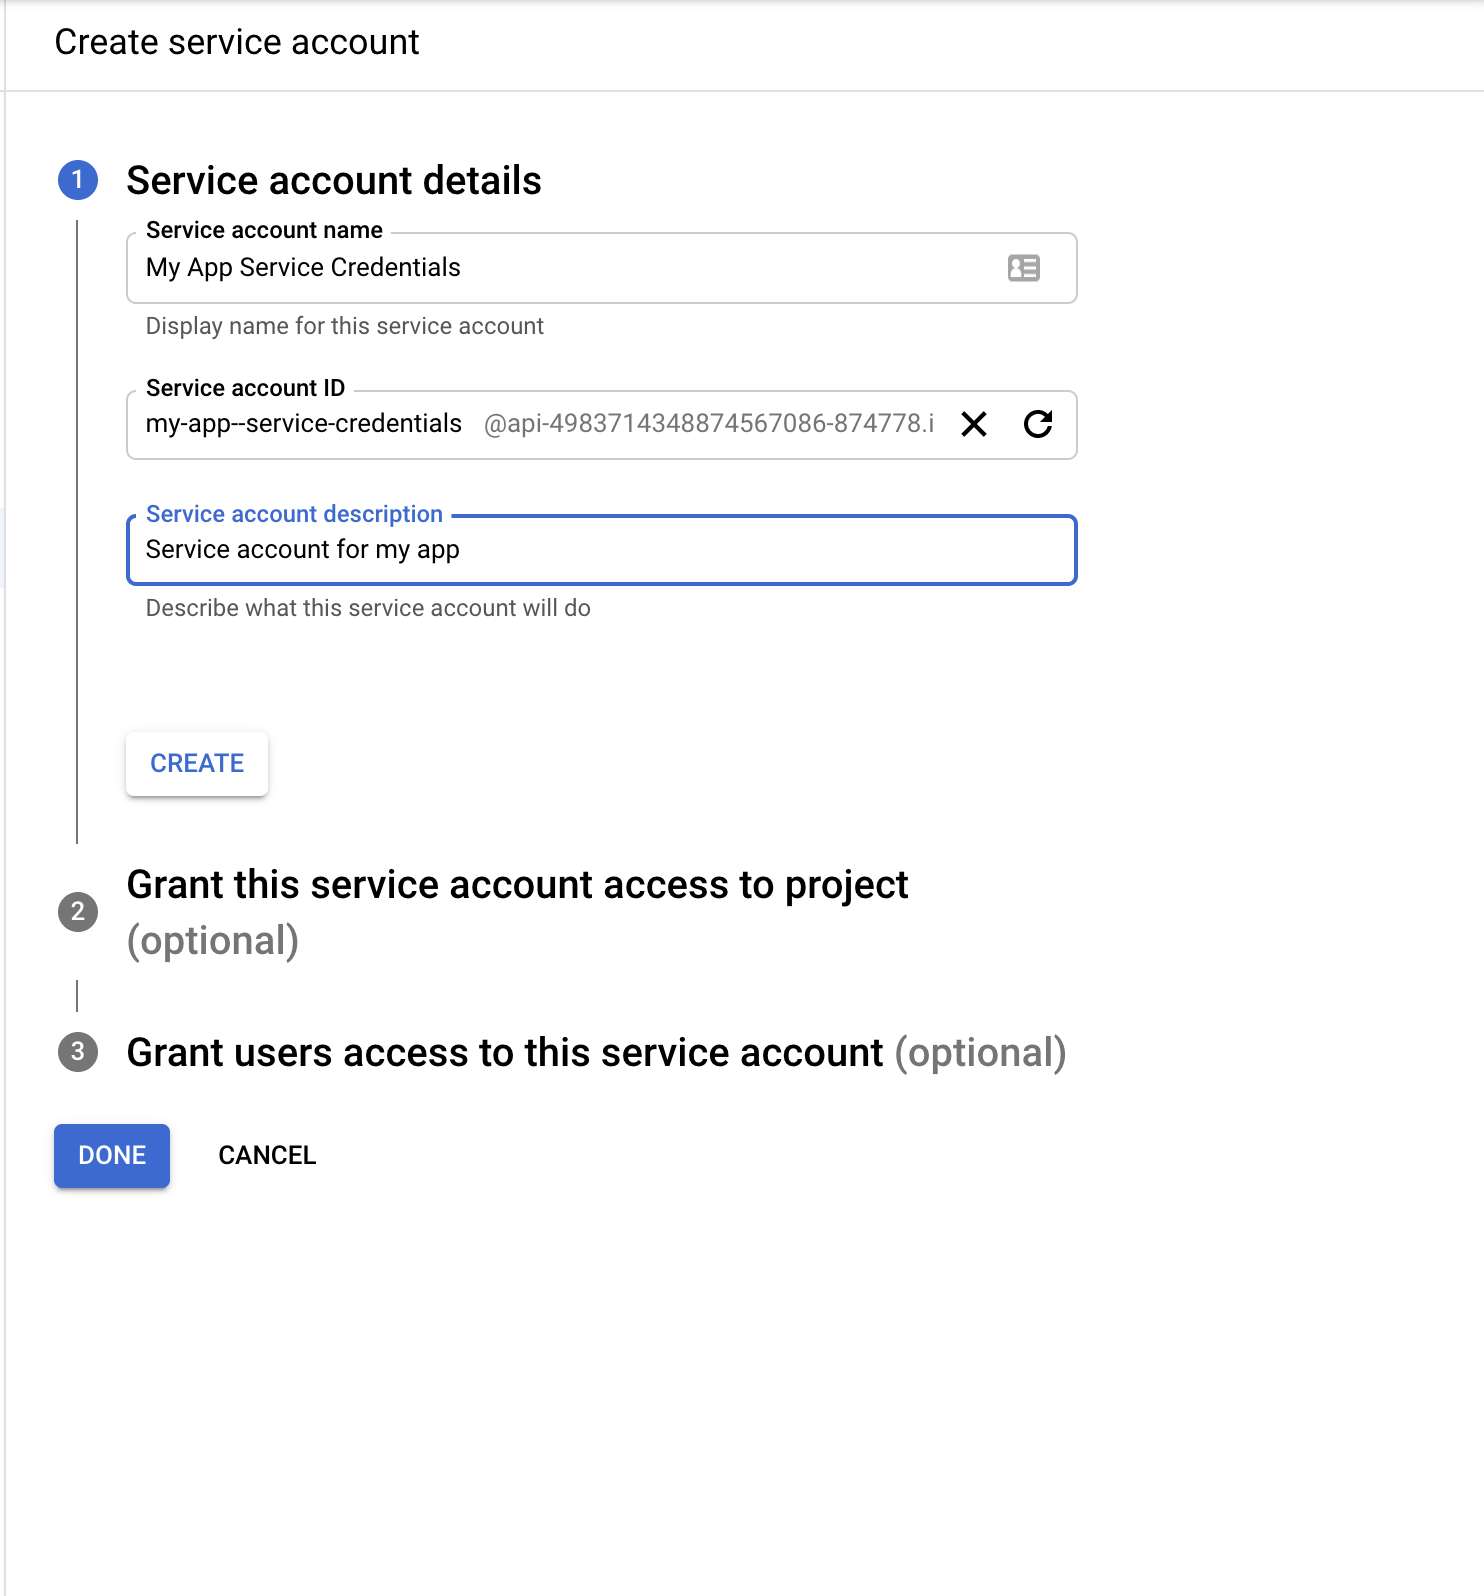This screenshot has width=1484, height=1596.
Task: Click the Service account description field
Action: point(600,550)
